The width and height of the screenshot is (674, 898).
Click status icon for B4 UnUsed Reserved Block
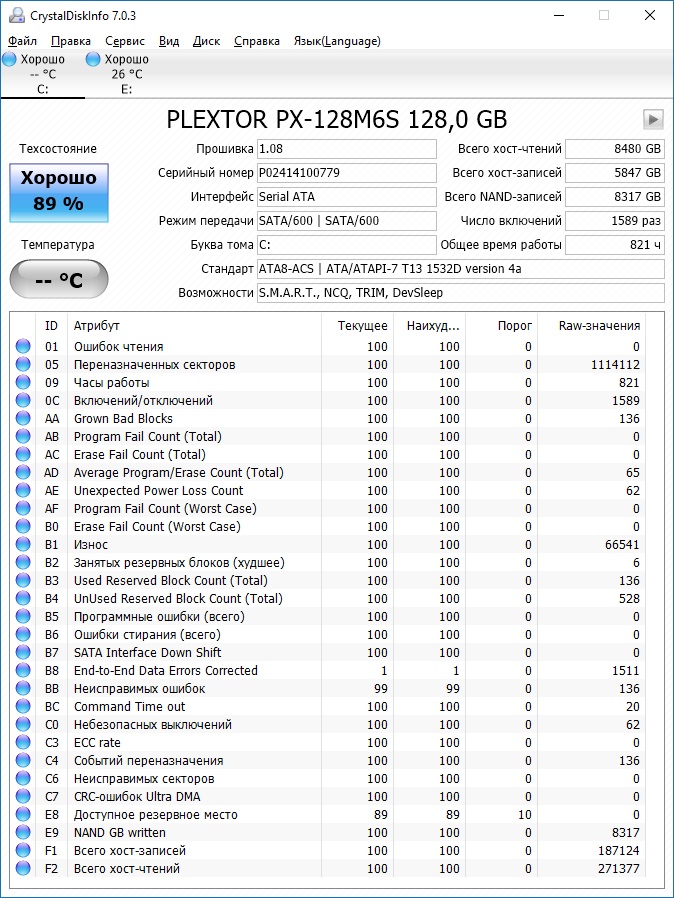23,598
